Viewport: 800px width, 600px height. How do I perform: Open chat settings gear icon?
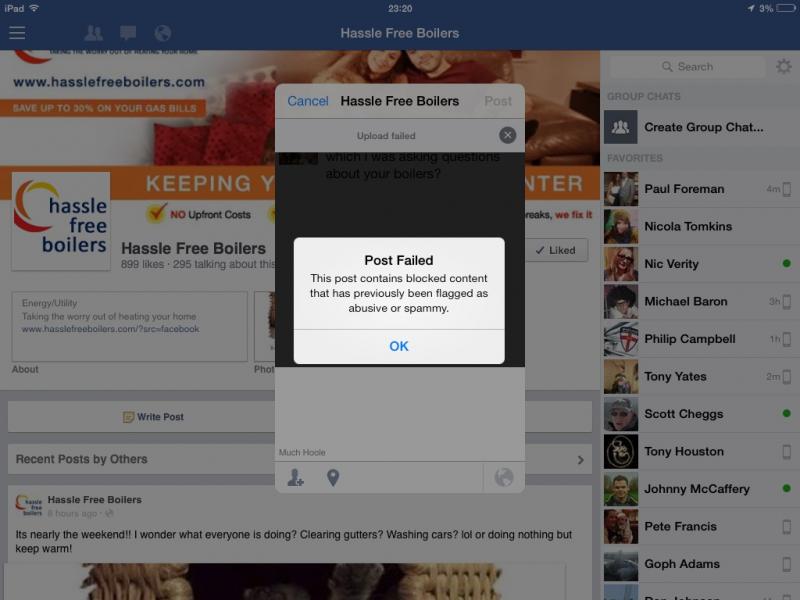click(x=783, y=66)
